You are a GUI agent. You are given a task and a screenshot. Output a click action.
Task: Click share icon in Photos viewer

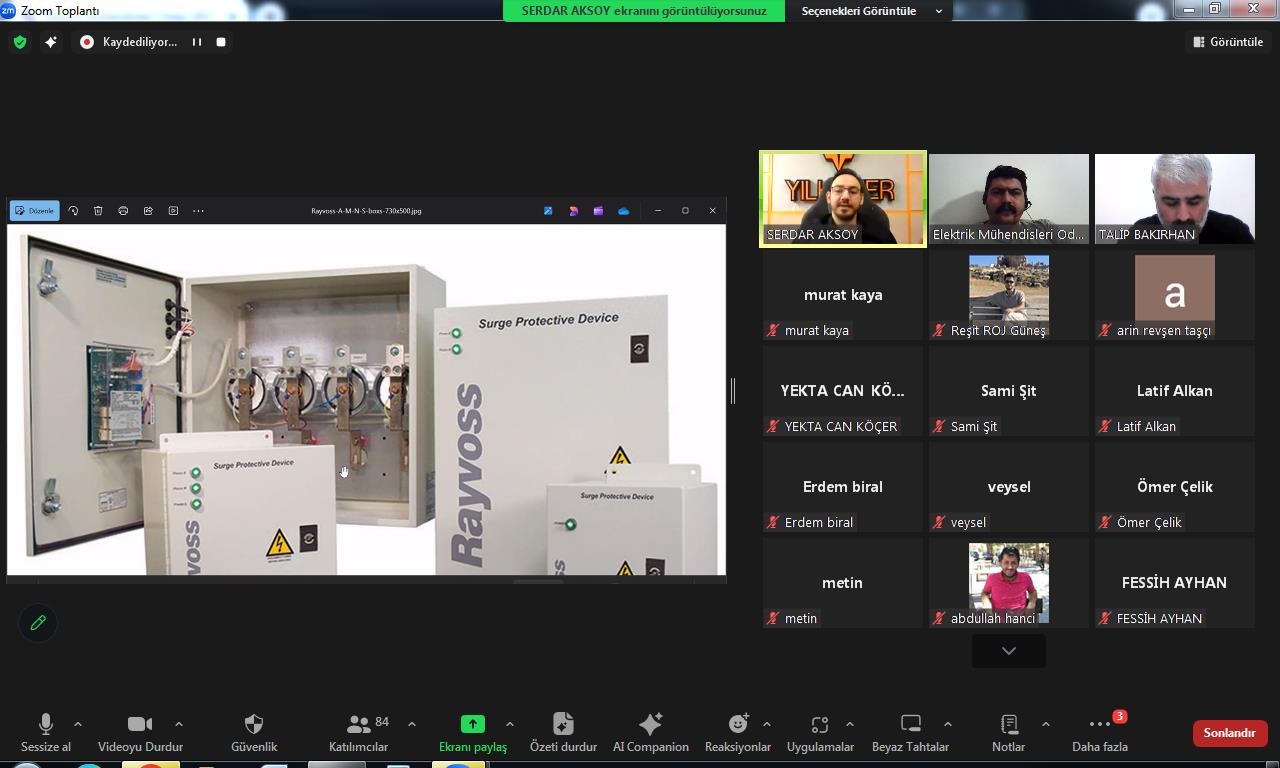[x=148, y=211]
